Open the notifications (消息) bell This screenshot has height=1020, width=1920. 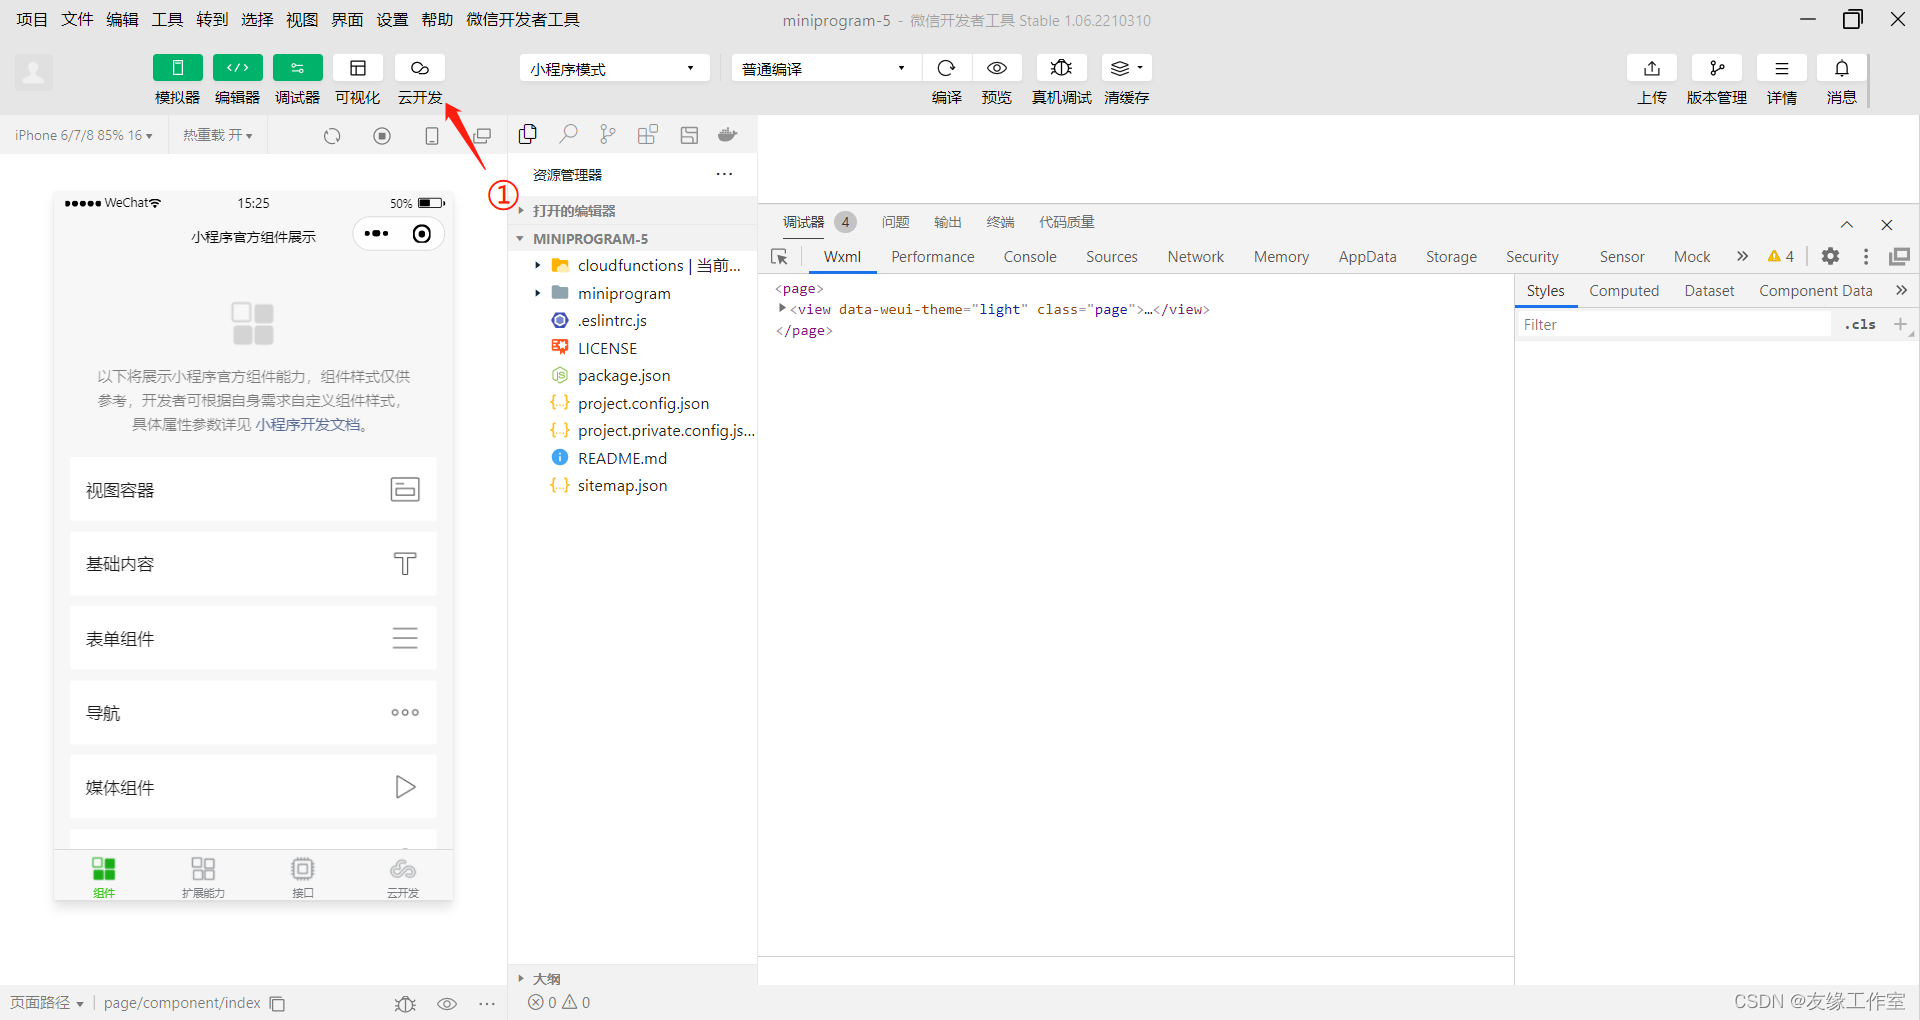click(x=1842, y=68)
